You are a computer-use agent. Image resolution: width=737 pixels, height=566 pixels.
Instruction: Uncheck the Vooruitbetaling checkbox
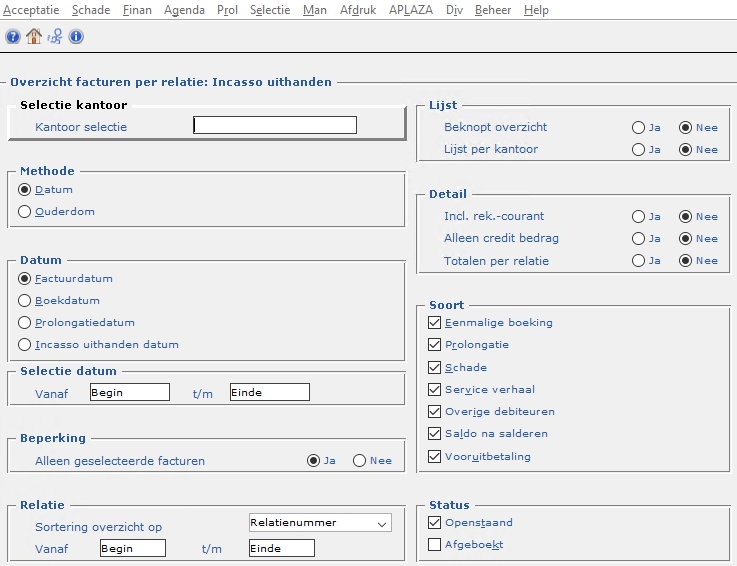tap(434, 457)
